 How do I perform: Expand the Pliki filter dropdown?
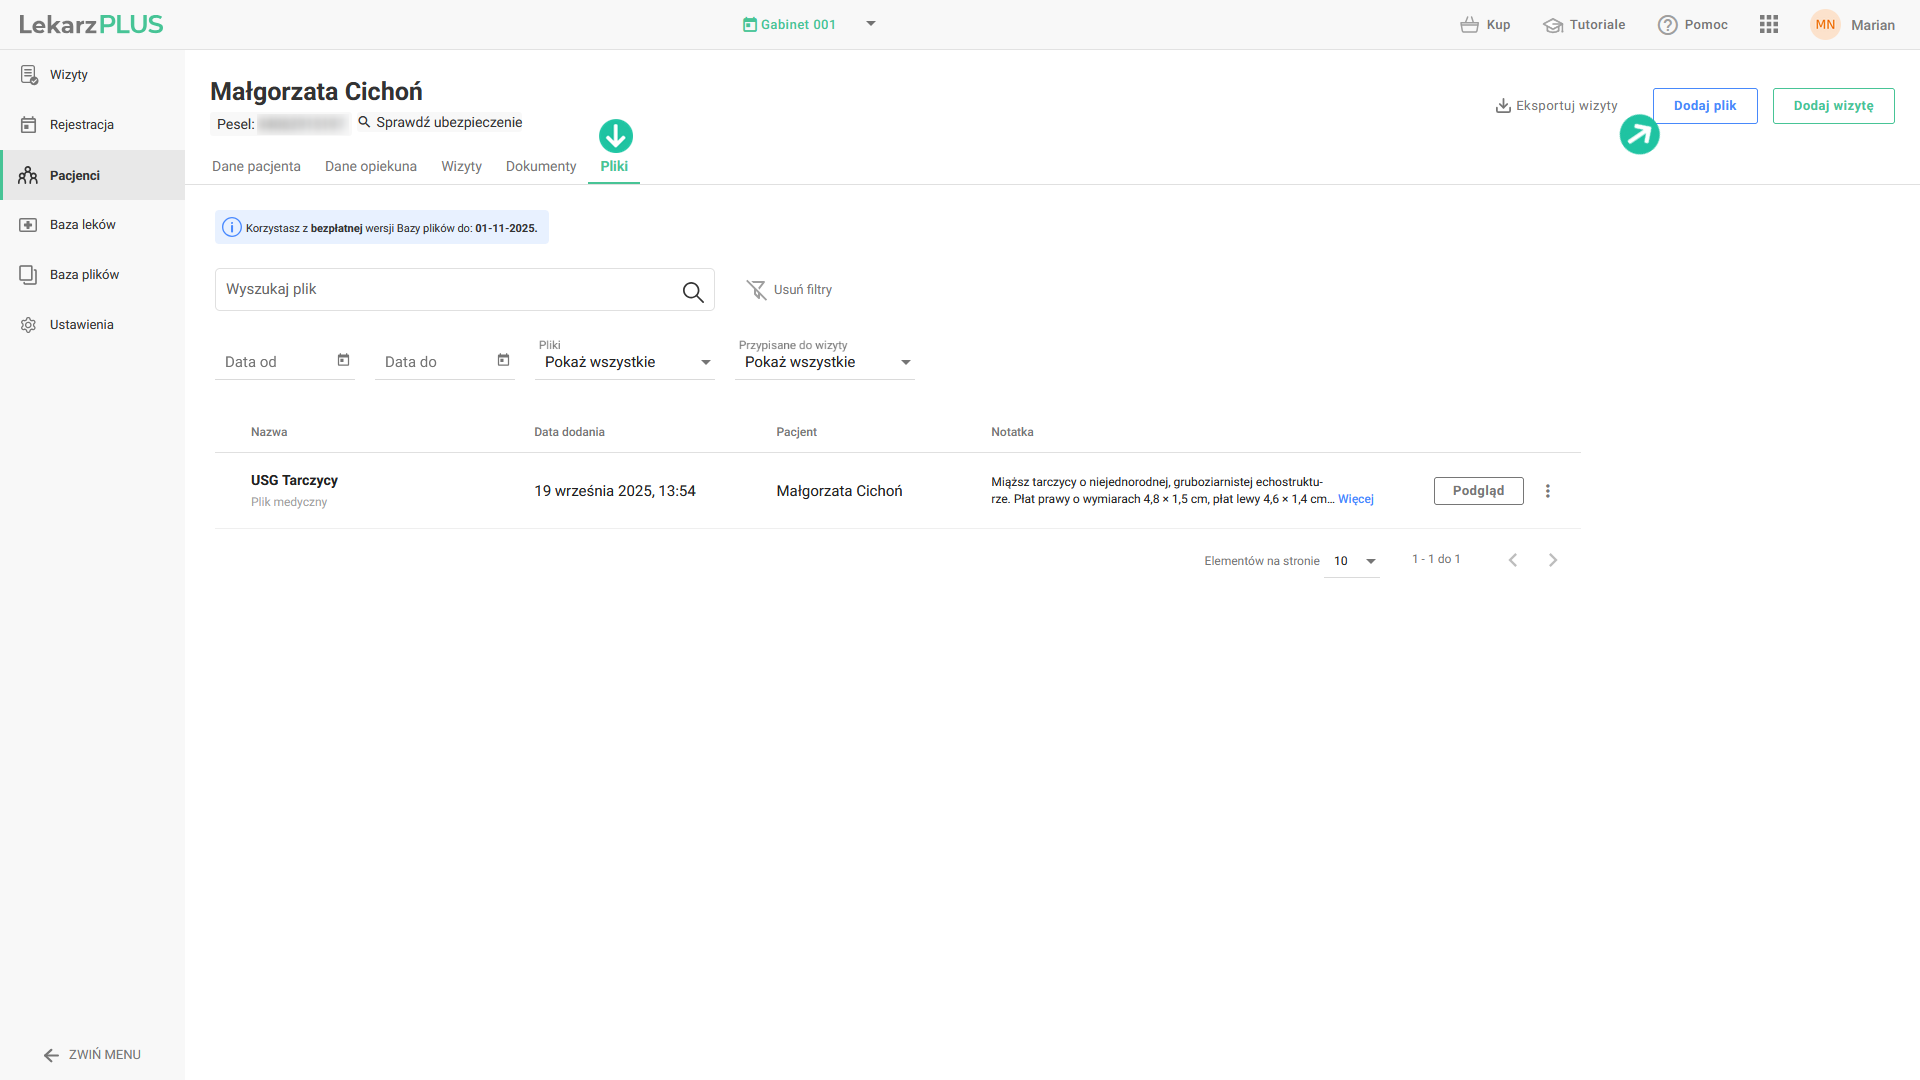coord(705,363)
